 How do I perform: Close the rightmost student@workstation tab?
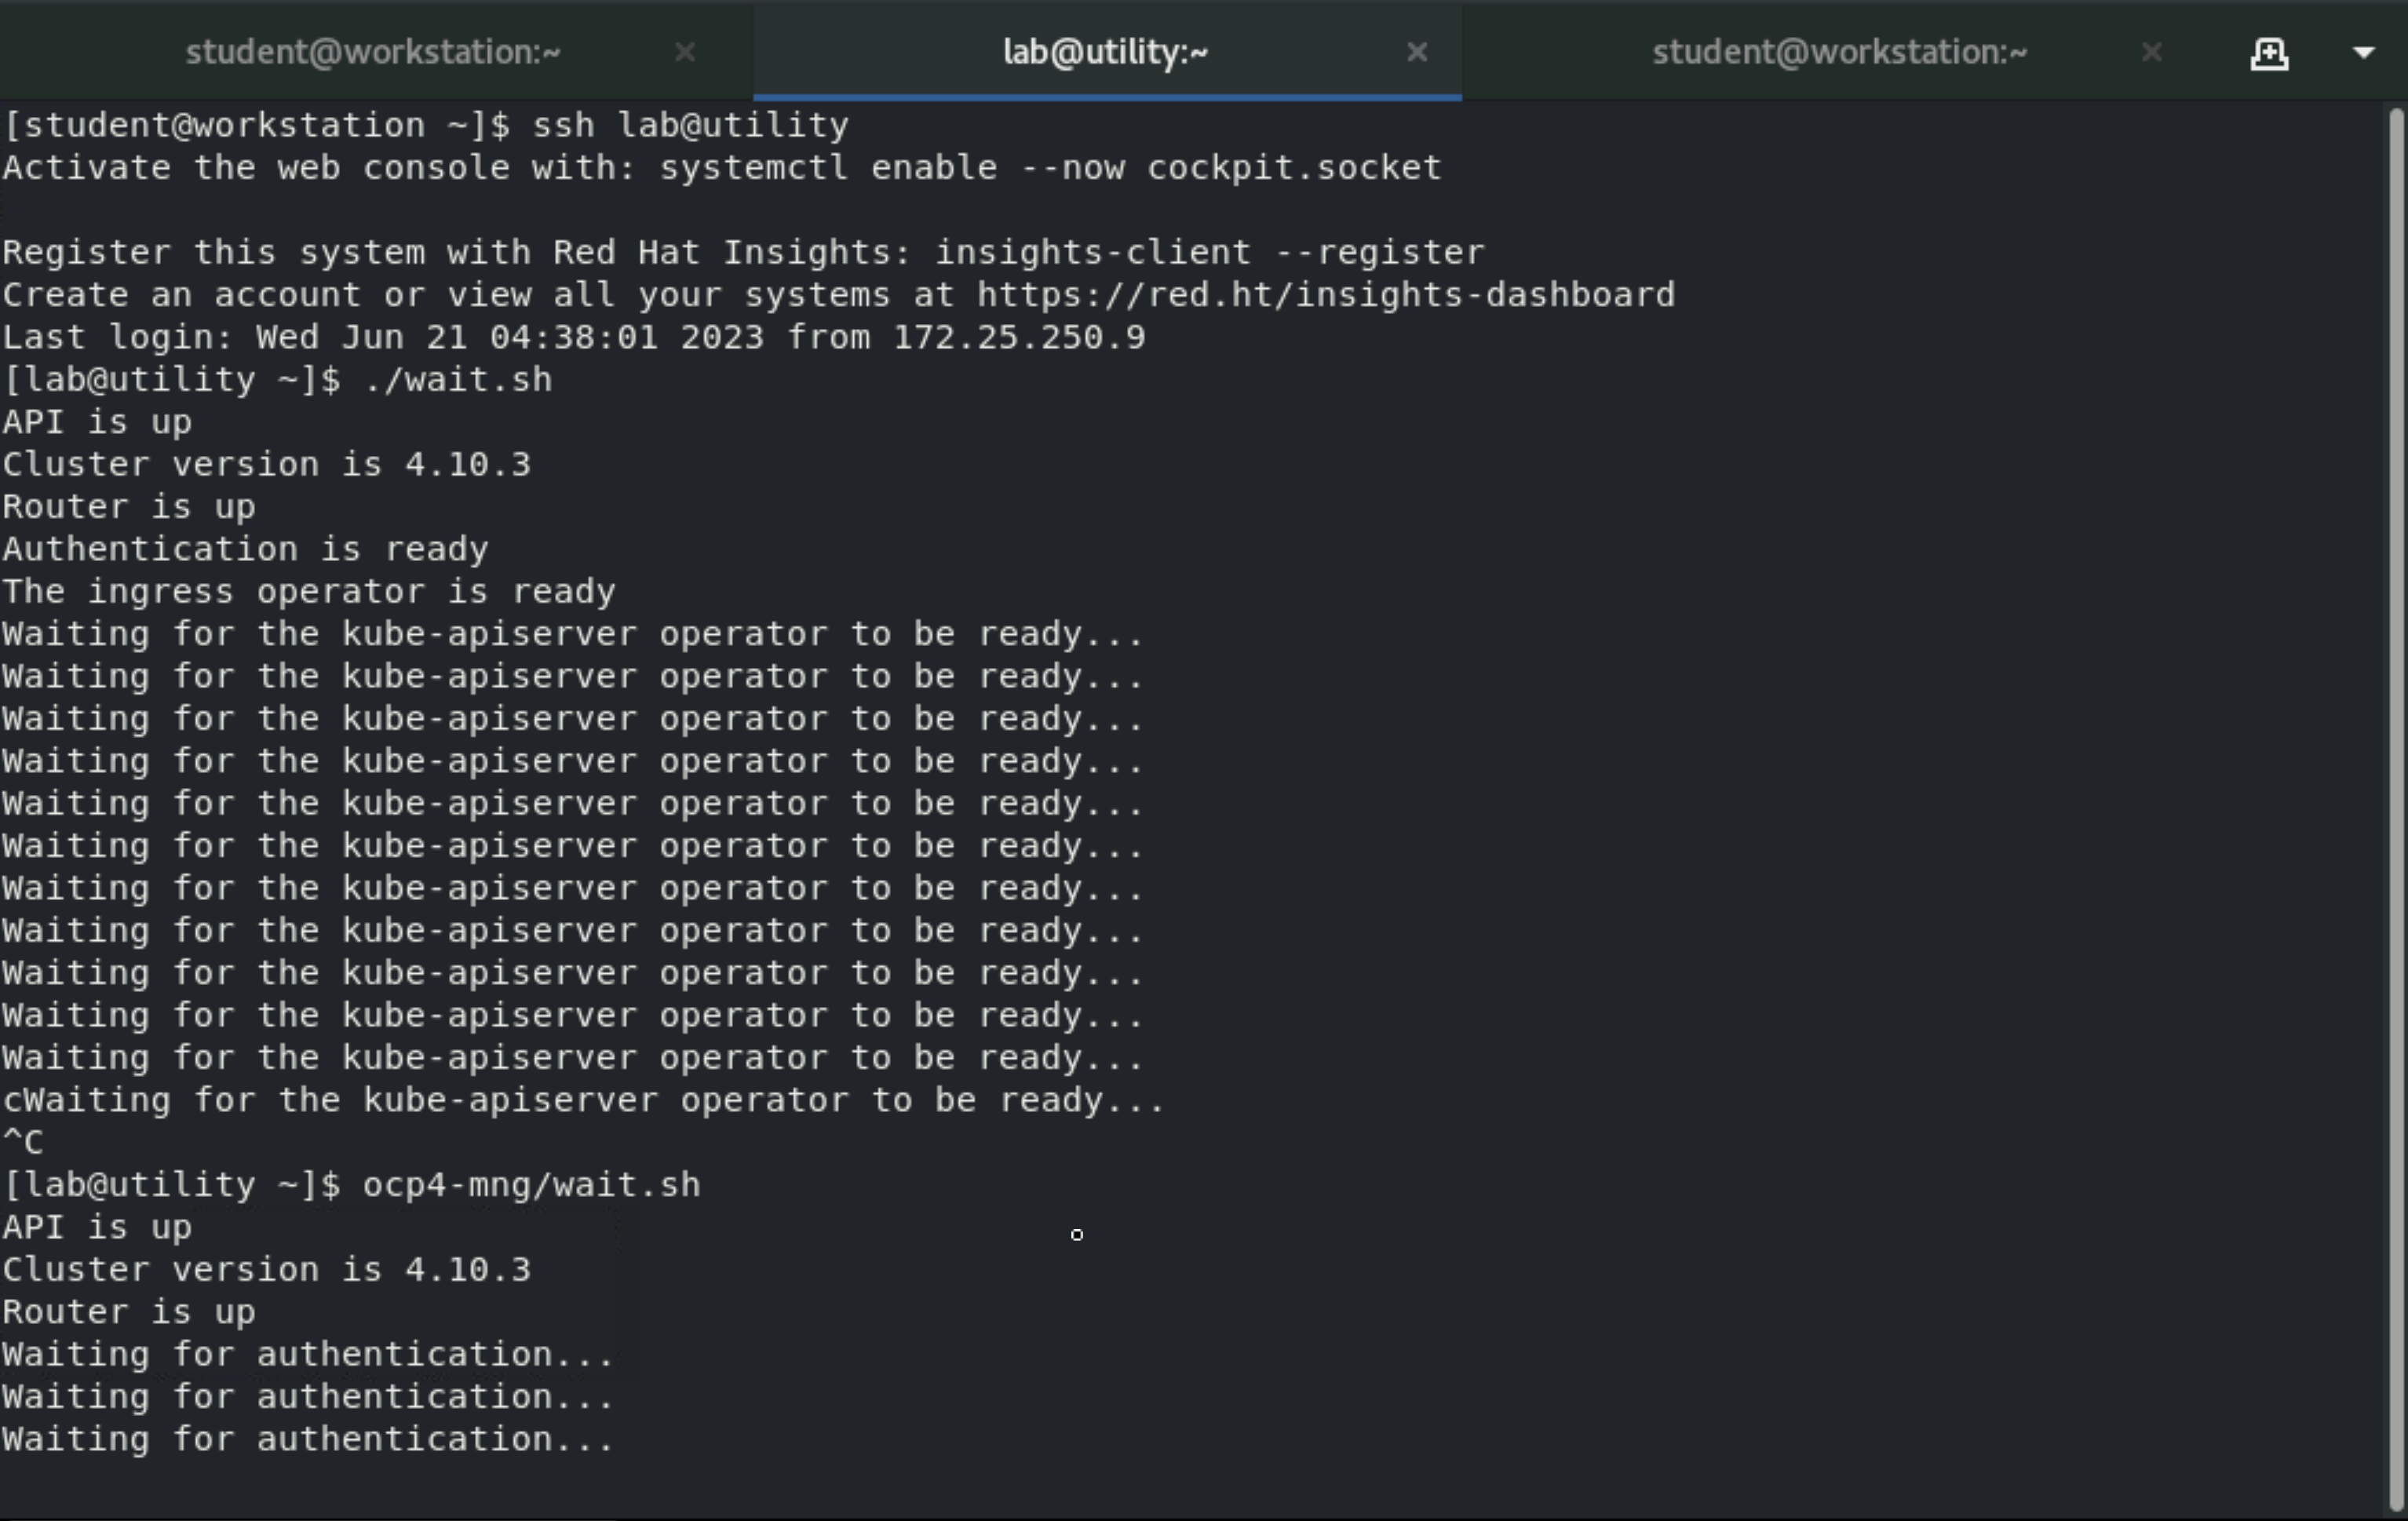pyautogui.click(x=2152, y=52)
